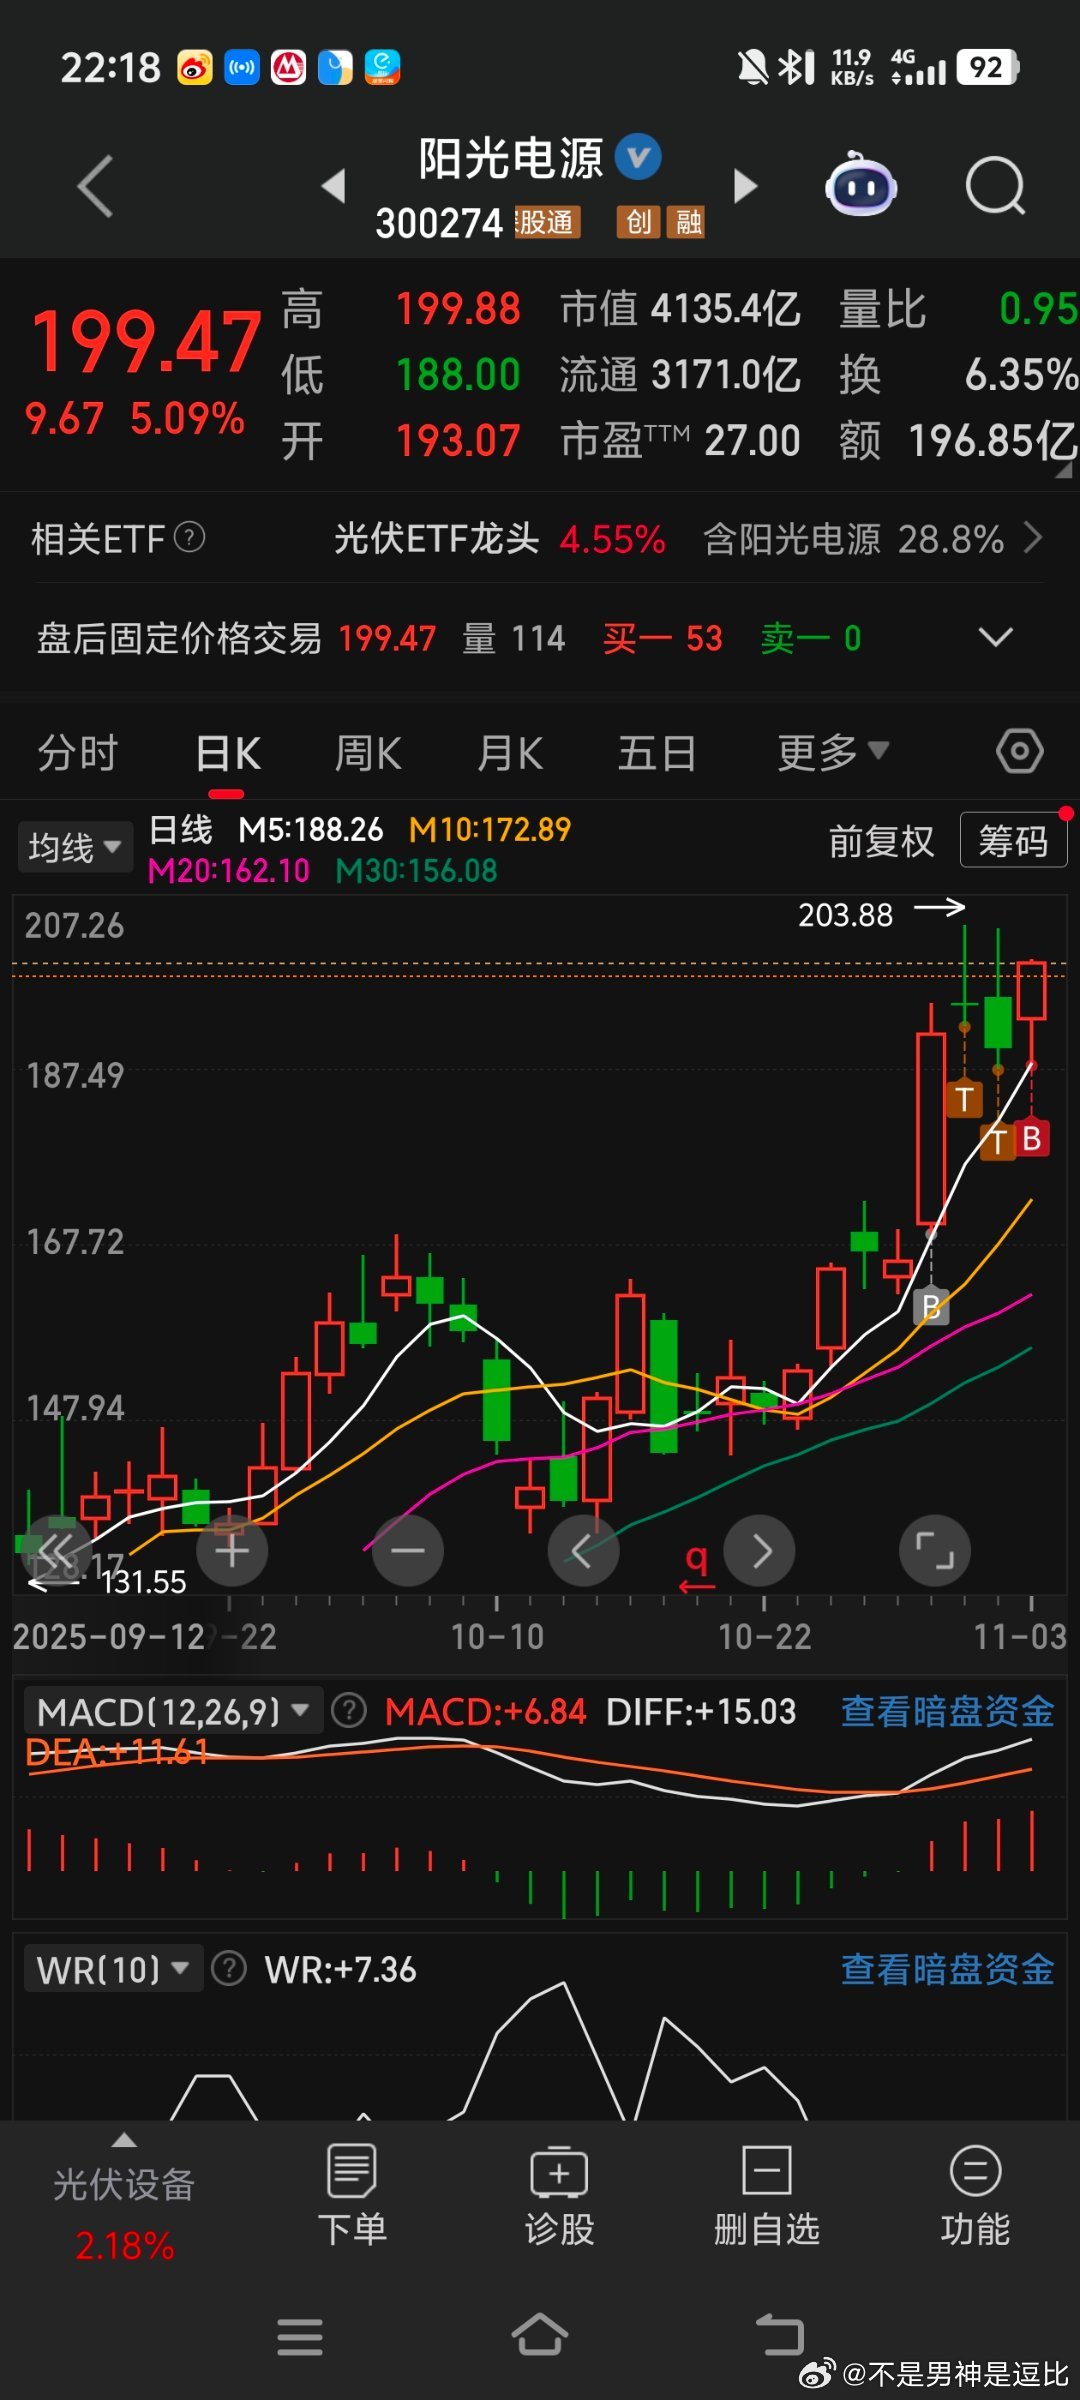The width and height of the screenshot is (1080, 2400).
Task: Select the 日K tab
Action: pyautogui.click(x=228, y=752)
